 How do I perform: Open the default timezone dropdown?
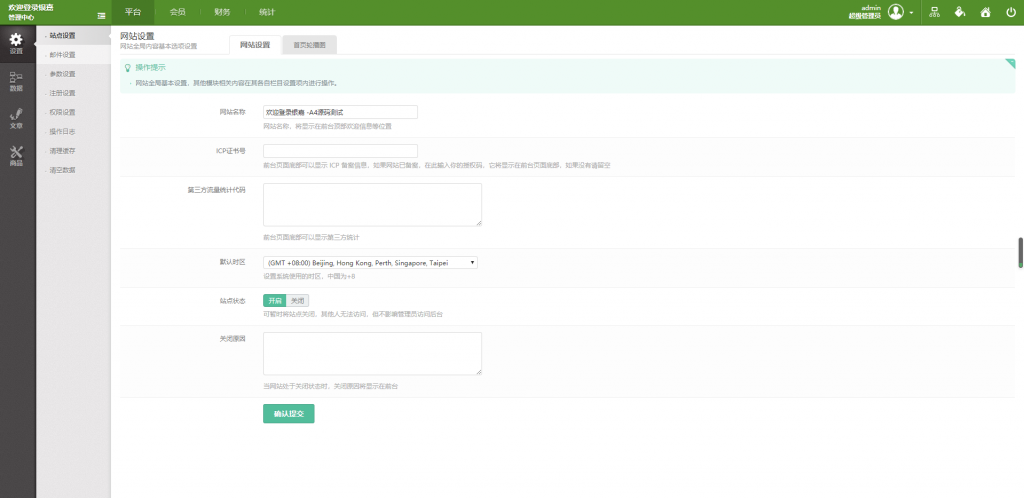tap(370, 263)
